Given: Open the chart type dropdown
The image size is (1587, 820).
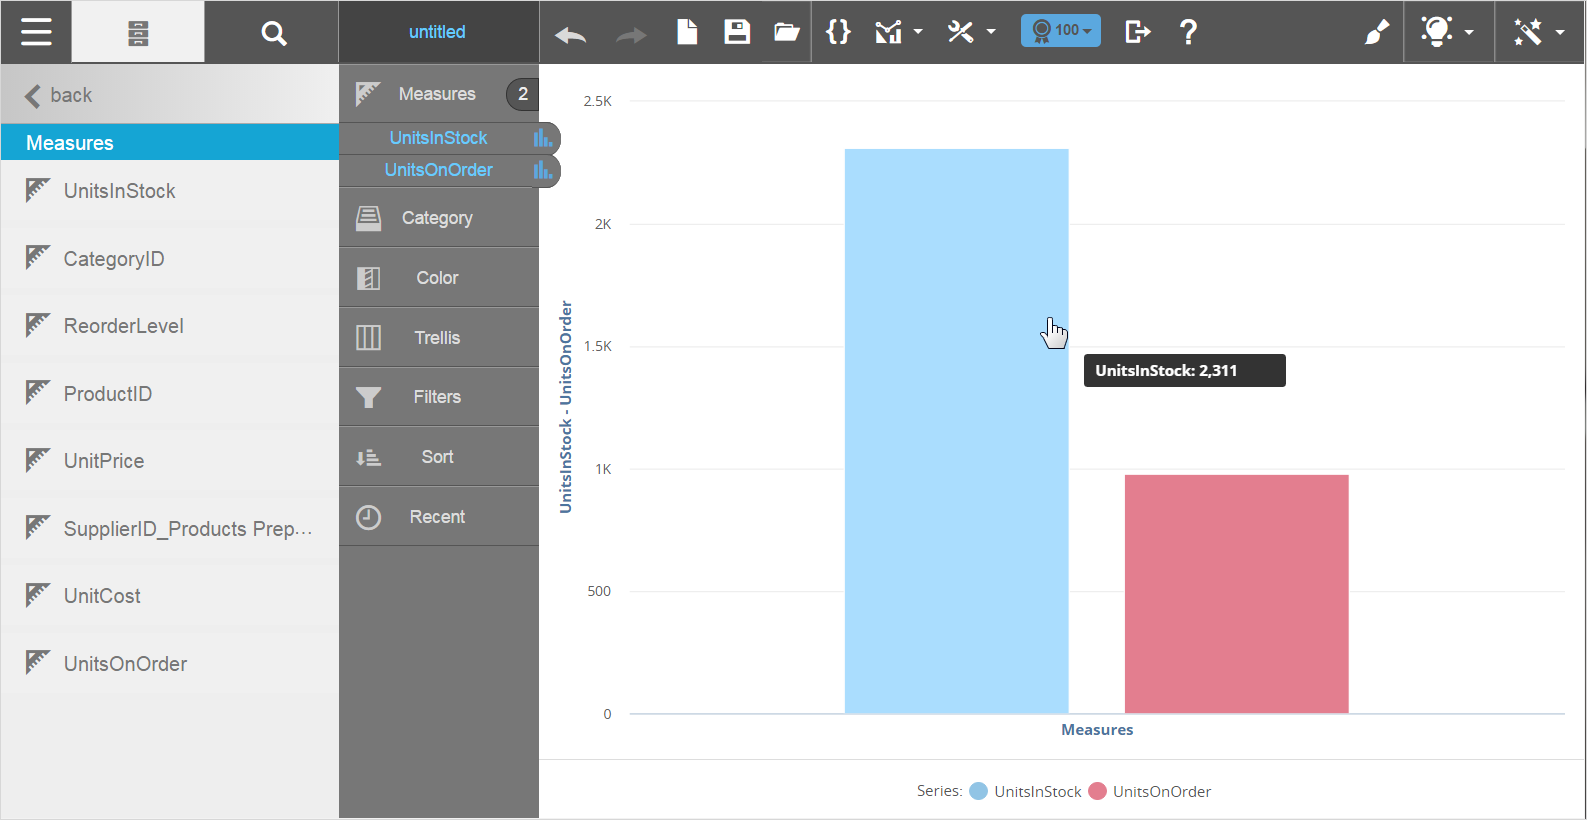Looking at the screenshot, I should click(897, 32).
